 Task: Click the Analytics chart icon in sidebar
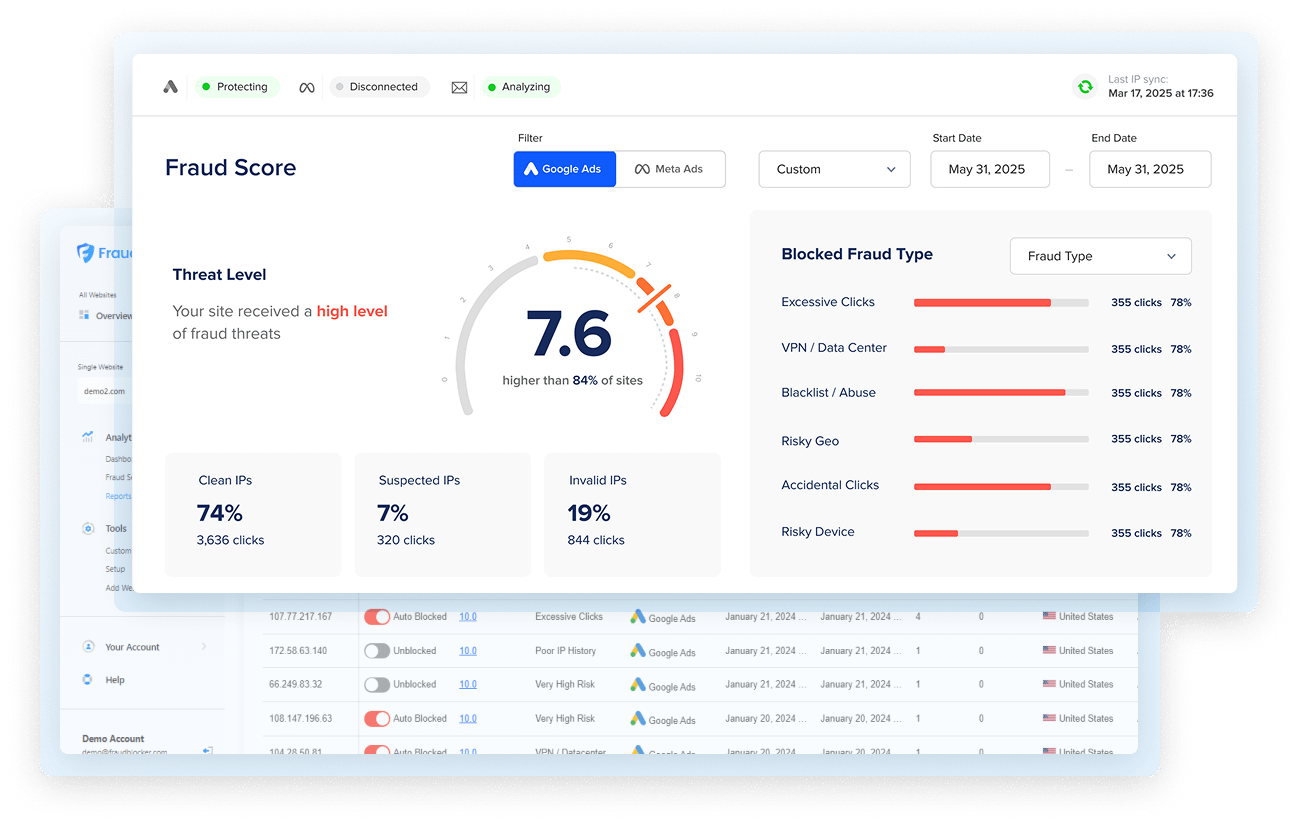[88, 437]
